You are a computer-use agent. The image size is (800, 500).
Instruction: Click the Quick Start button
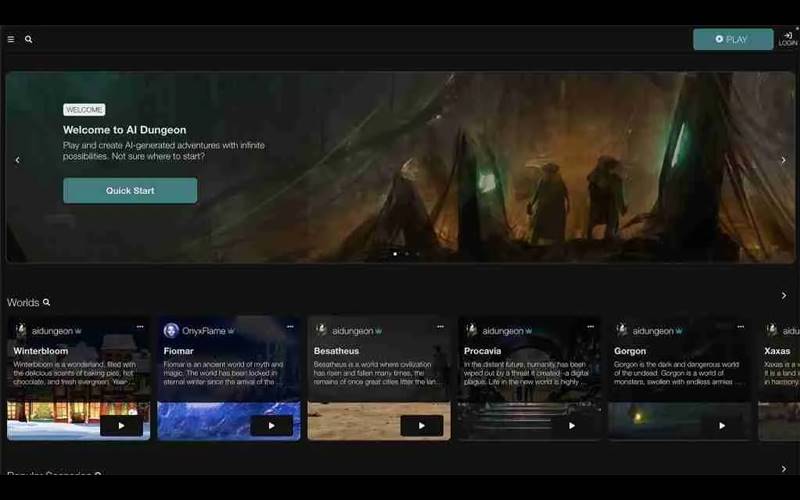(x=130, y=191)
